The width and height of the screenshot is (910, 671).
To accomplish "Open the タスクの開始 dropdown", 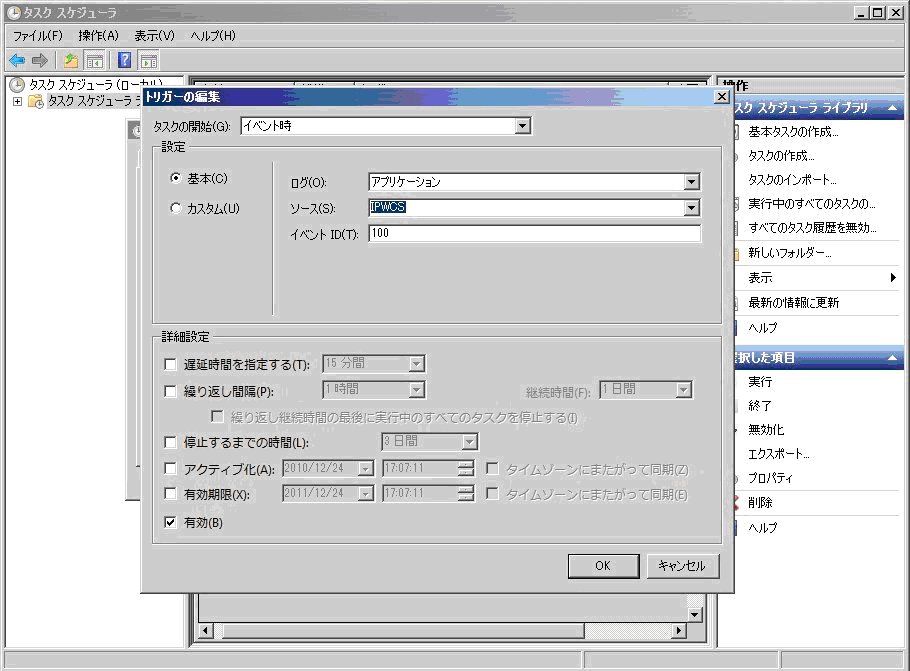I will click(x=522, y=126).
